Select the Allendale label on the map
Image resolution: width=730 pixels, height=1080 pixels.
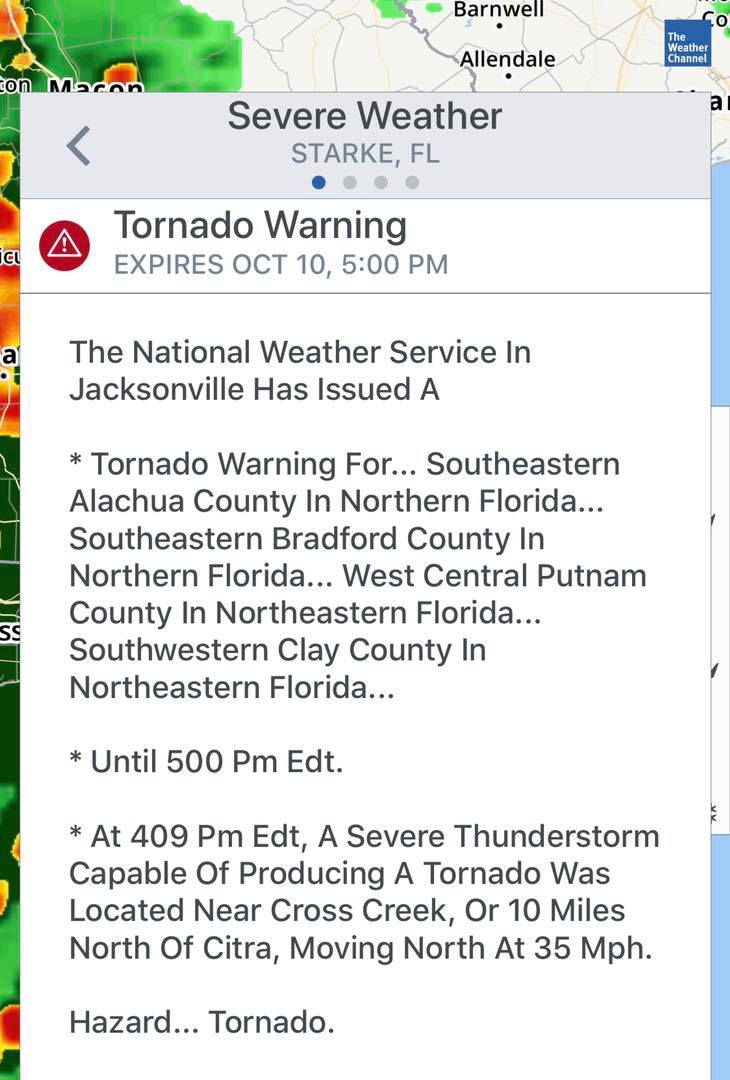tap(508, 59)
